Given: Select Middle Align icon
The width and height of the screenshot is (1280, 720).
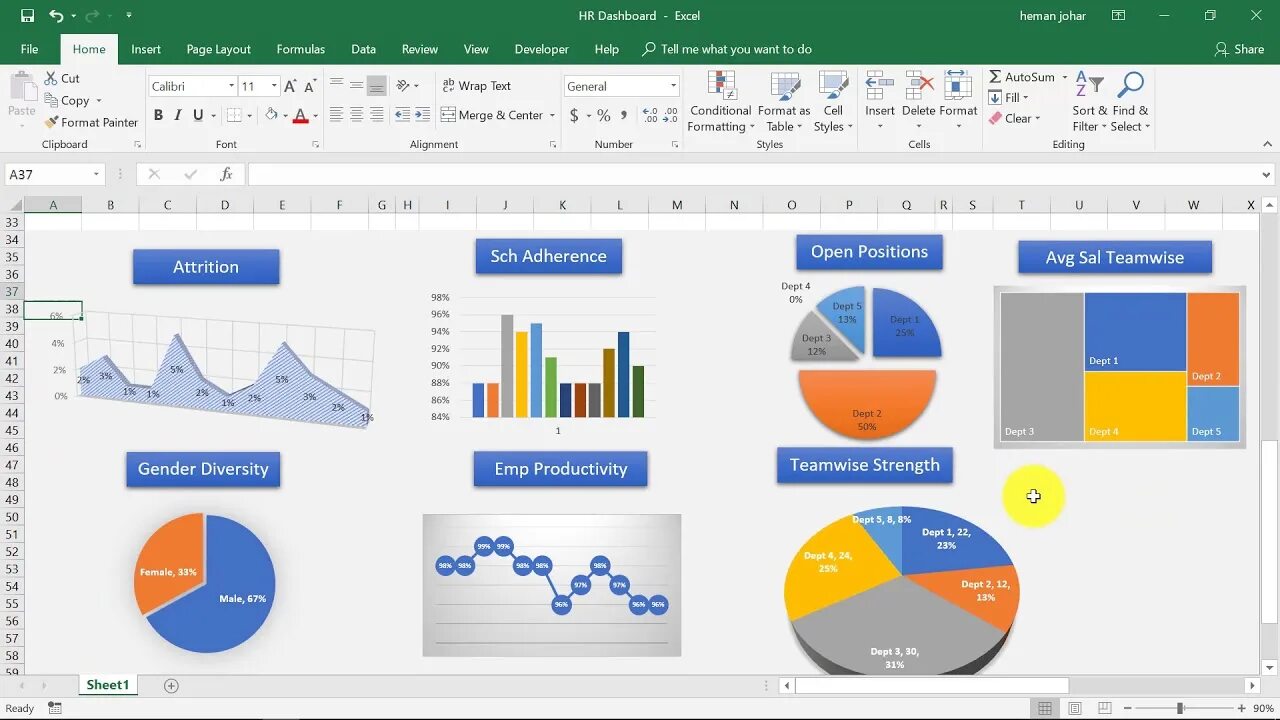Looking at the screenshot, I should pyautogui.click(x=357, y=86).
